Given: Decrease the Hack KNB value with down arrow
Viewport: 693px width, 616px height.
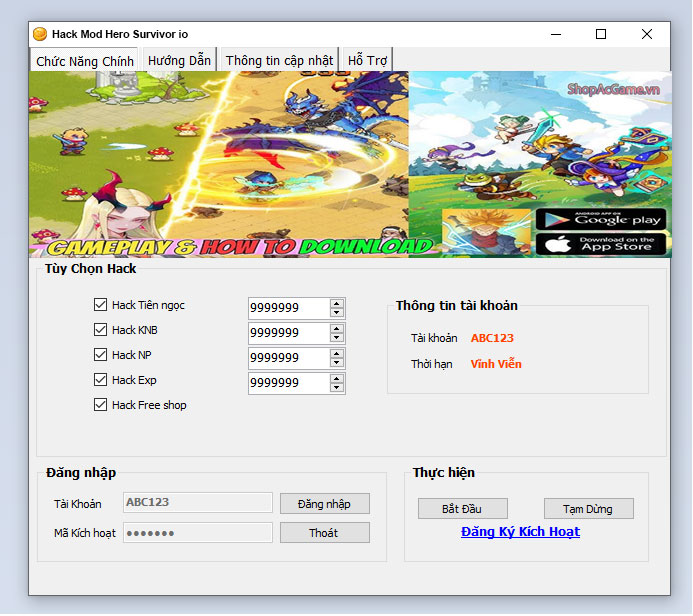Looking at the screenshot, I should pos(337,338).
